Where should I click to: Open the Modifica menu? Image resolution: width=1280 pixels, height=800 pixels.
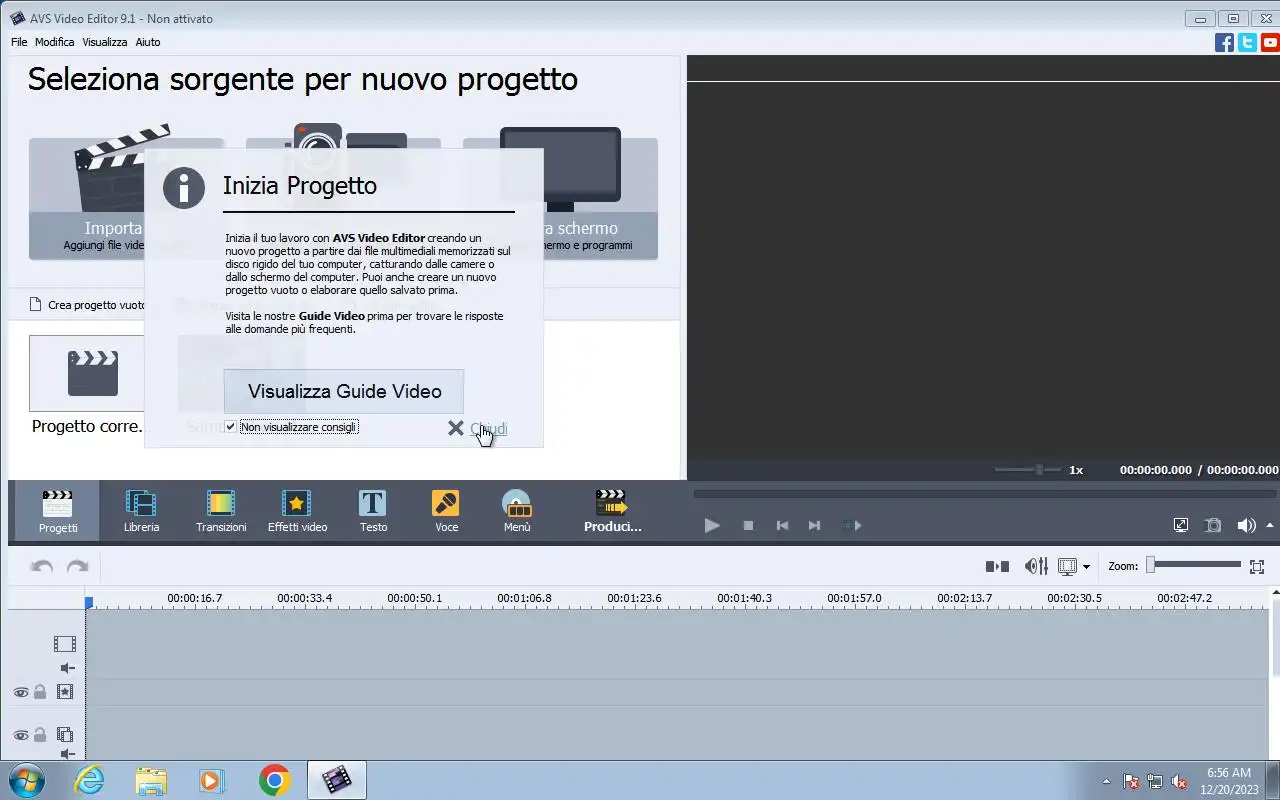click(55, 42)
